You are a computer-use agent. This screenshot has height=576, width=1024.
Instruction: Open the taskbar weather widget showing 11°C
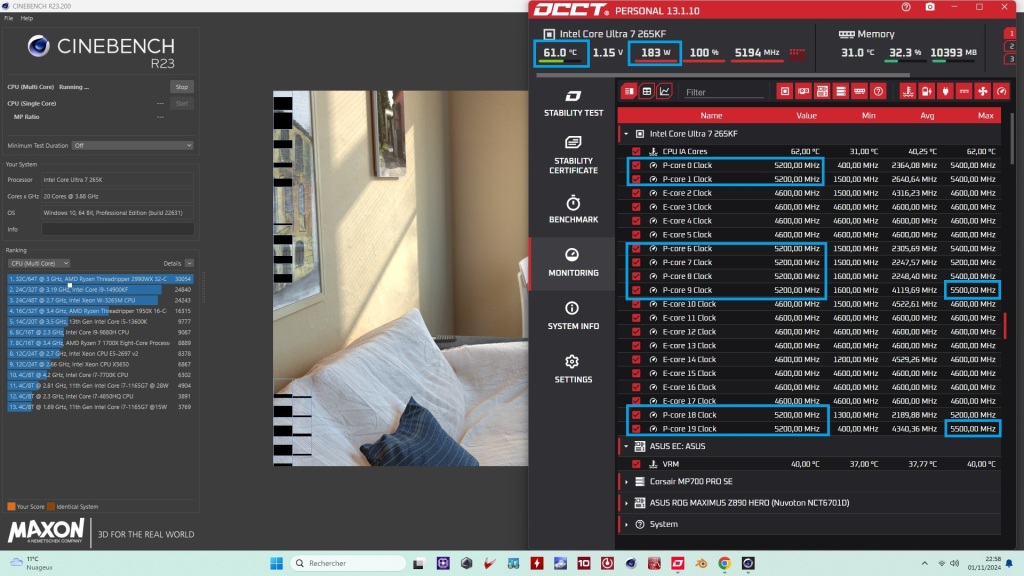point(31,563)
